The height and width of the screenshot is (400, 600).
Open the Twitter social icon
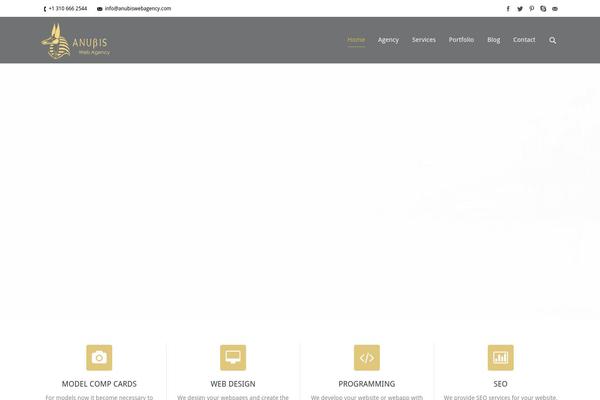point(520,9)
